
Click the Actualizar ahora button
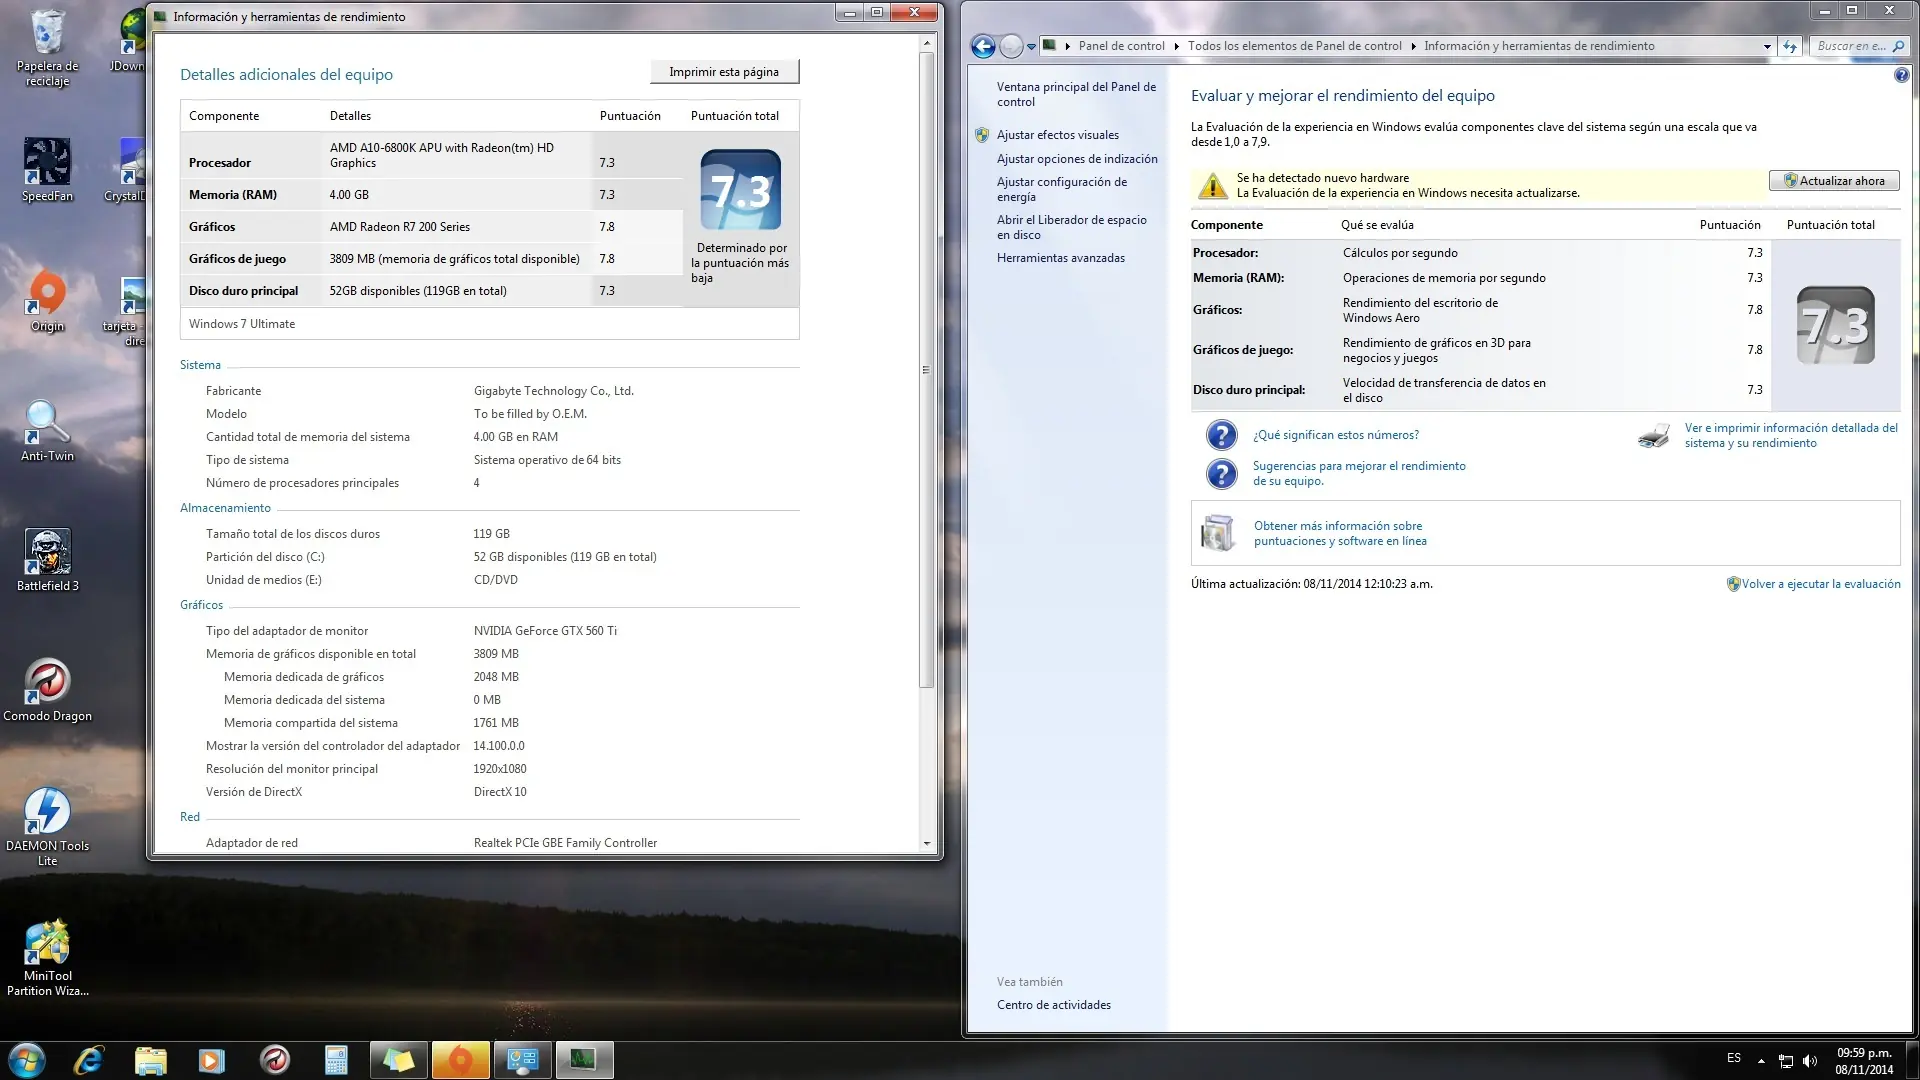[1834, 181]
